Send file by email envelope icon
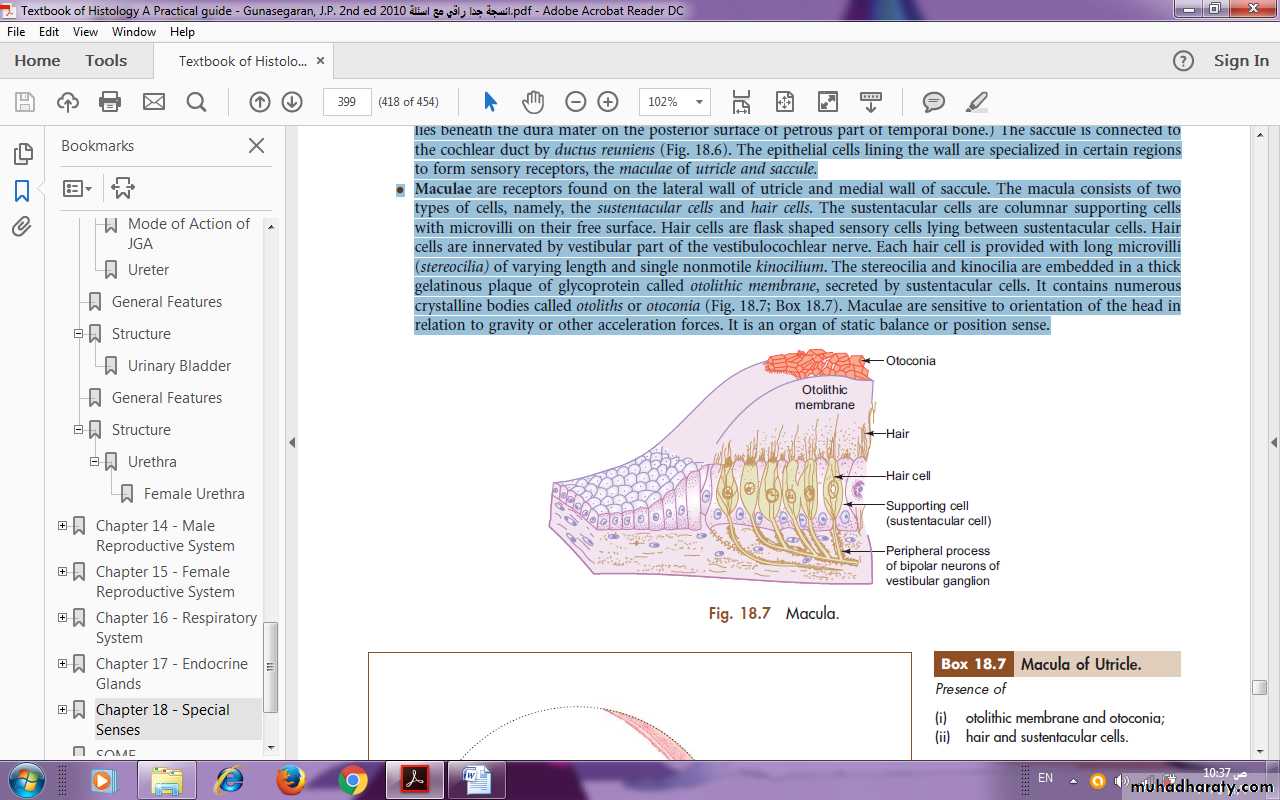1280x800 pixels. (153, 101)
